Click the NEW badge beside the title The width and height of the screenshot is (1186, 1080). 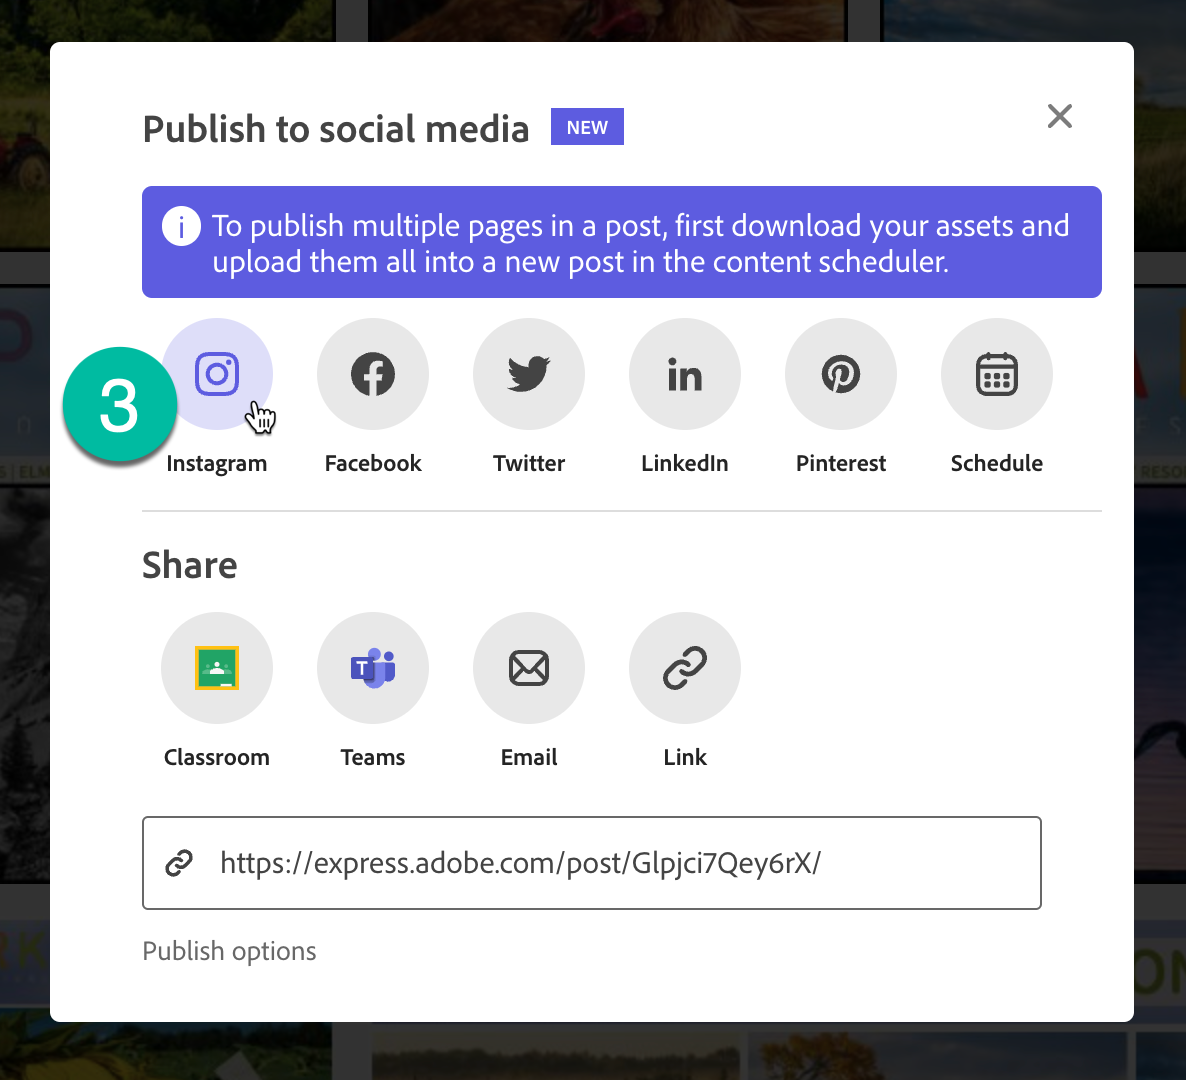587,126
